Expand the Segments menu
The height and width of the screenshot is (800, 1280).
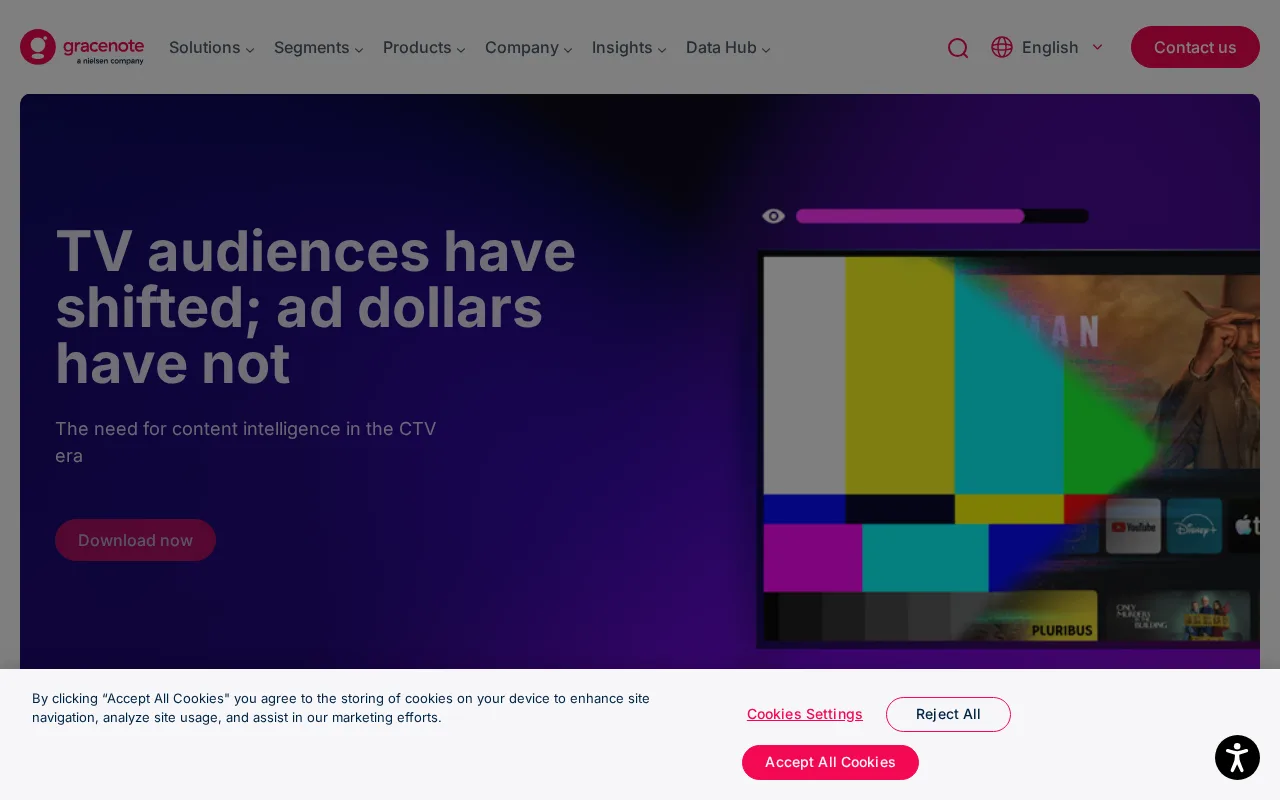(318, 48)
